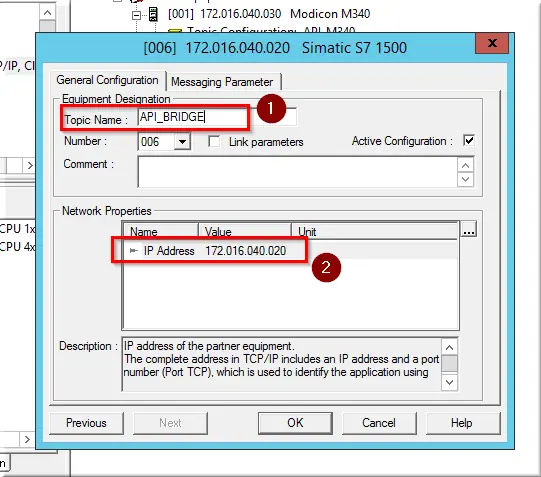Image resolution: width=541 pixels, height=477 pixels.
Task: Close the Simatic S7 1500 dialog
Action: tap(492, 43)
